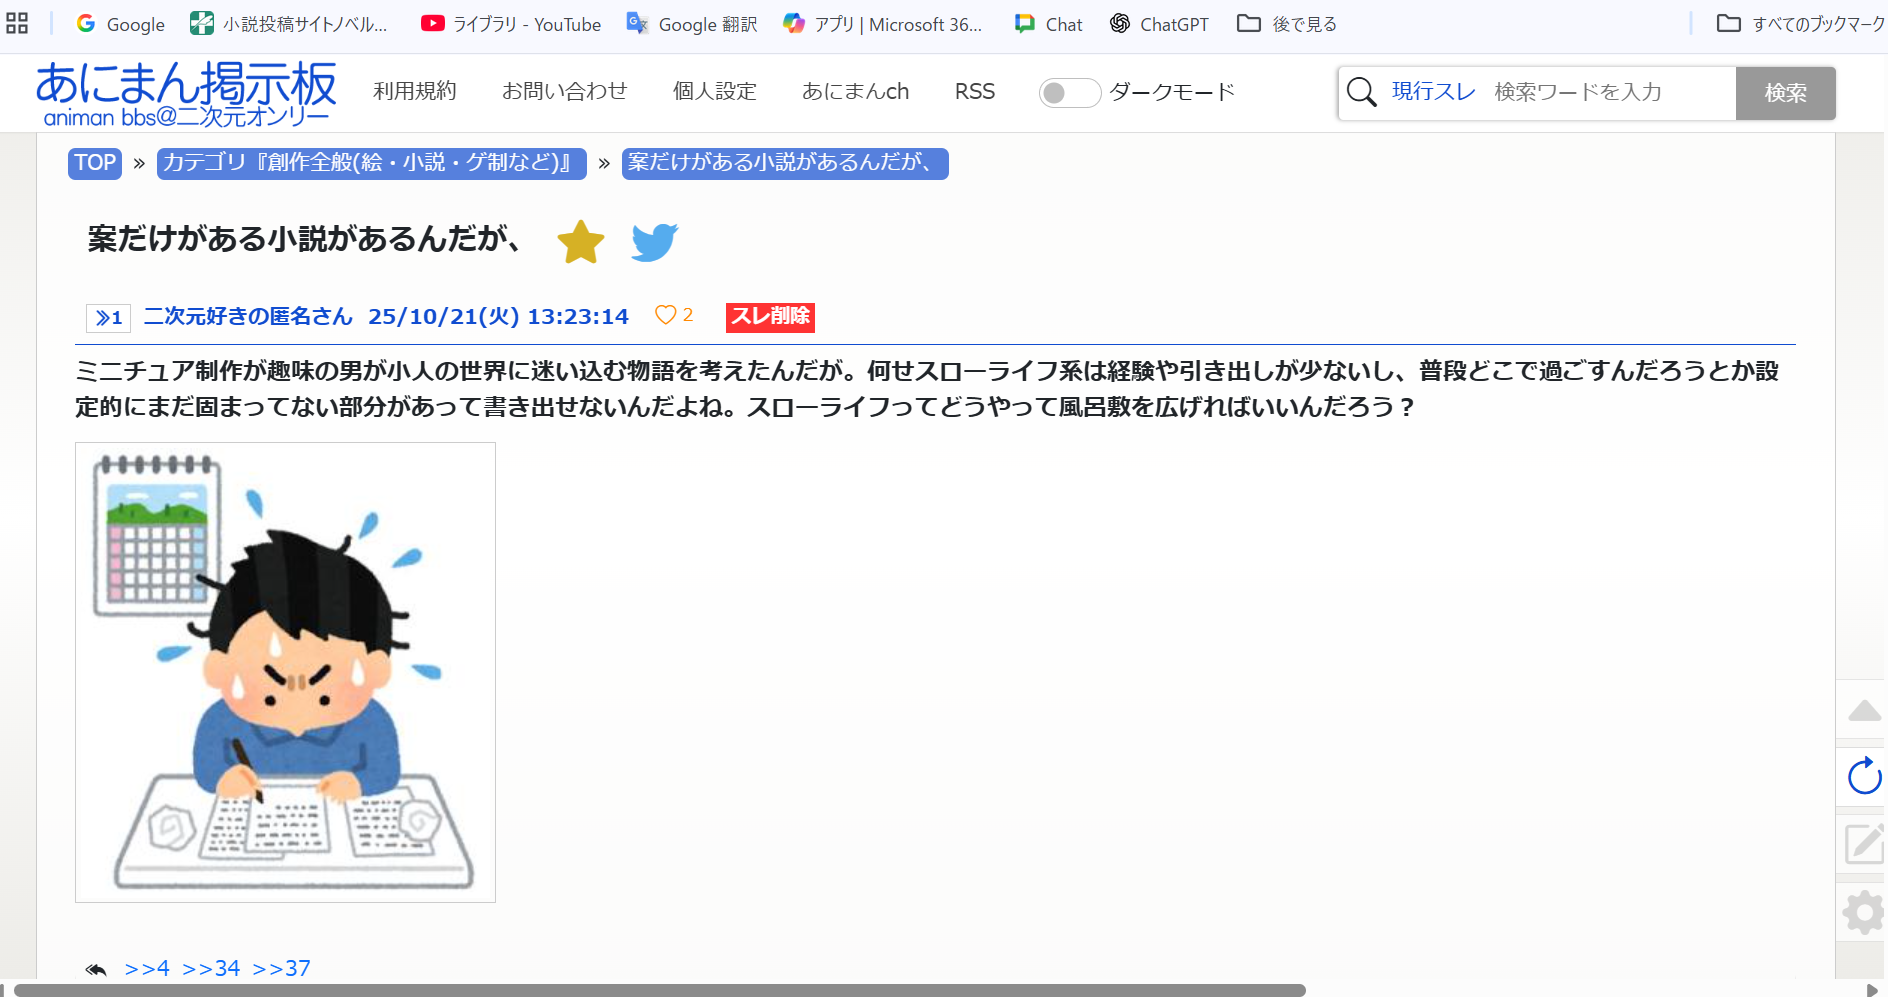Click the 検索ワードを入力 search field

tap(1608, 93)
